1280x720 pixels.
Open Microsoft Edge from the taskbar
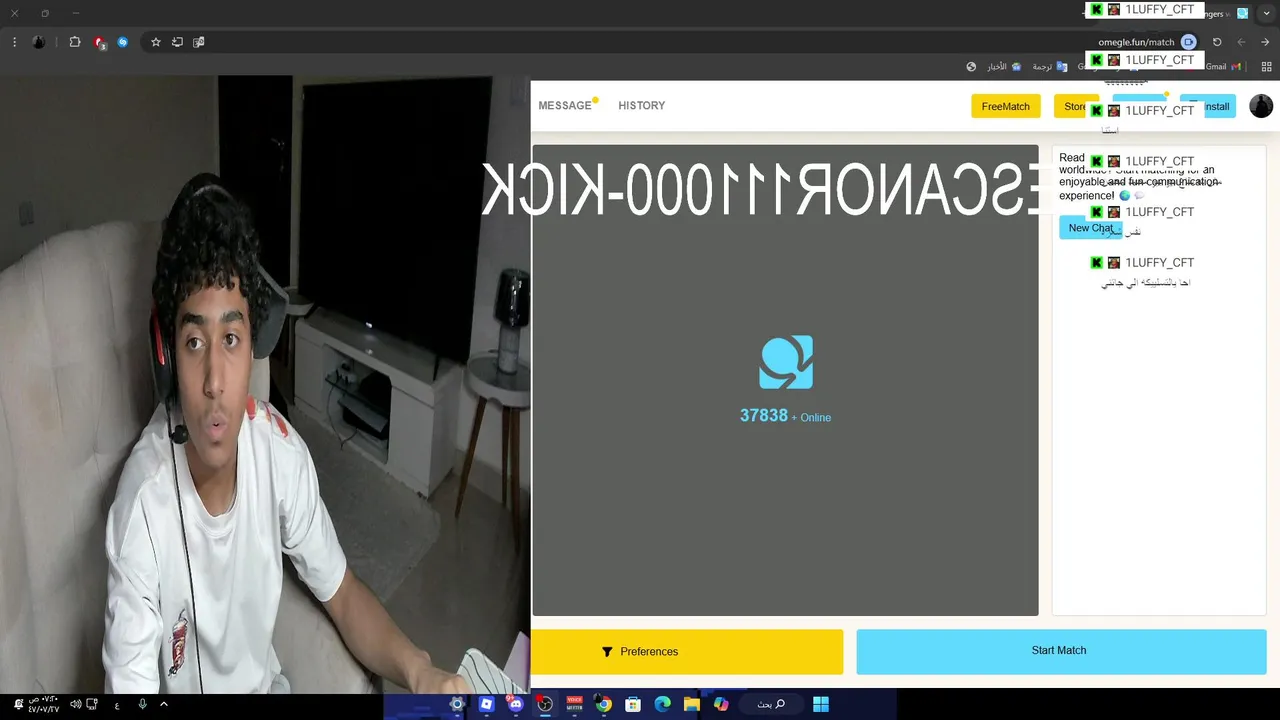coord(662,705)
